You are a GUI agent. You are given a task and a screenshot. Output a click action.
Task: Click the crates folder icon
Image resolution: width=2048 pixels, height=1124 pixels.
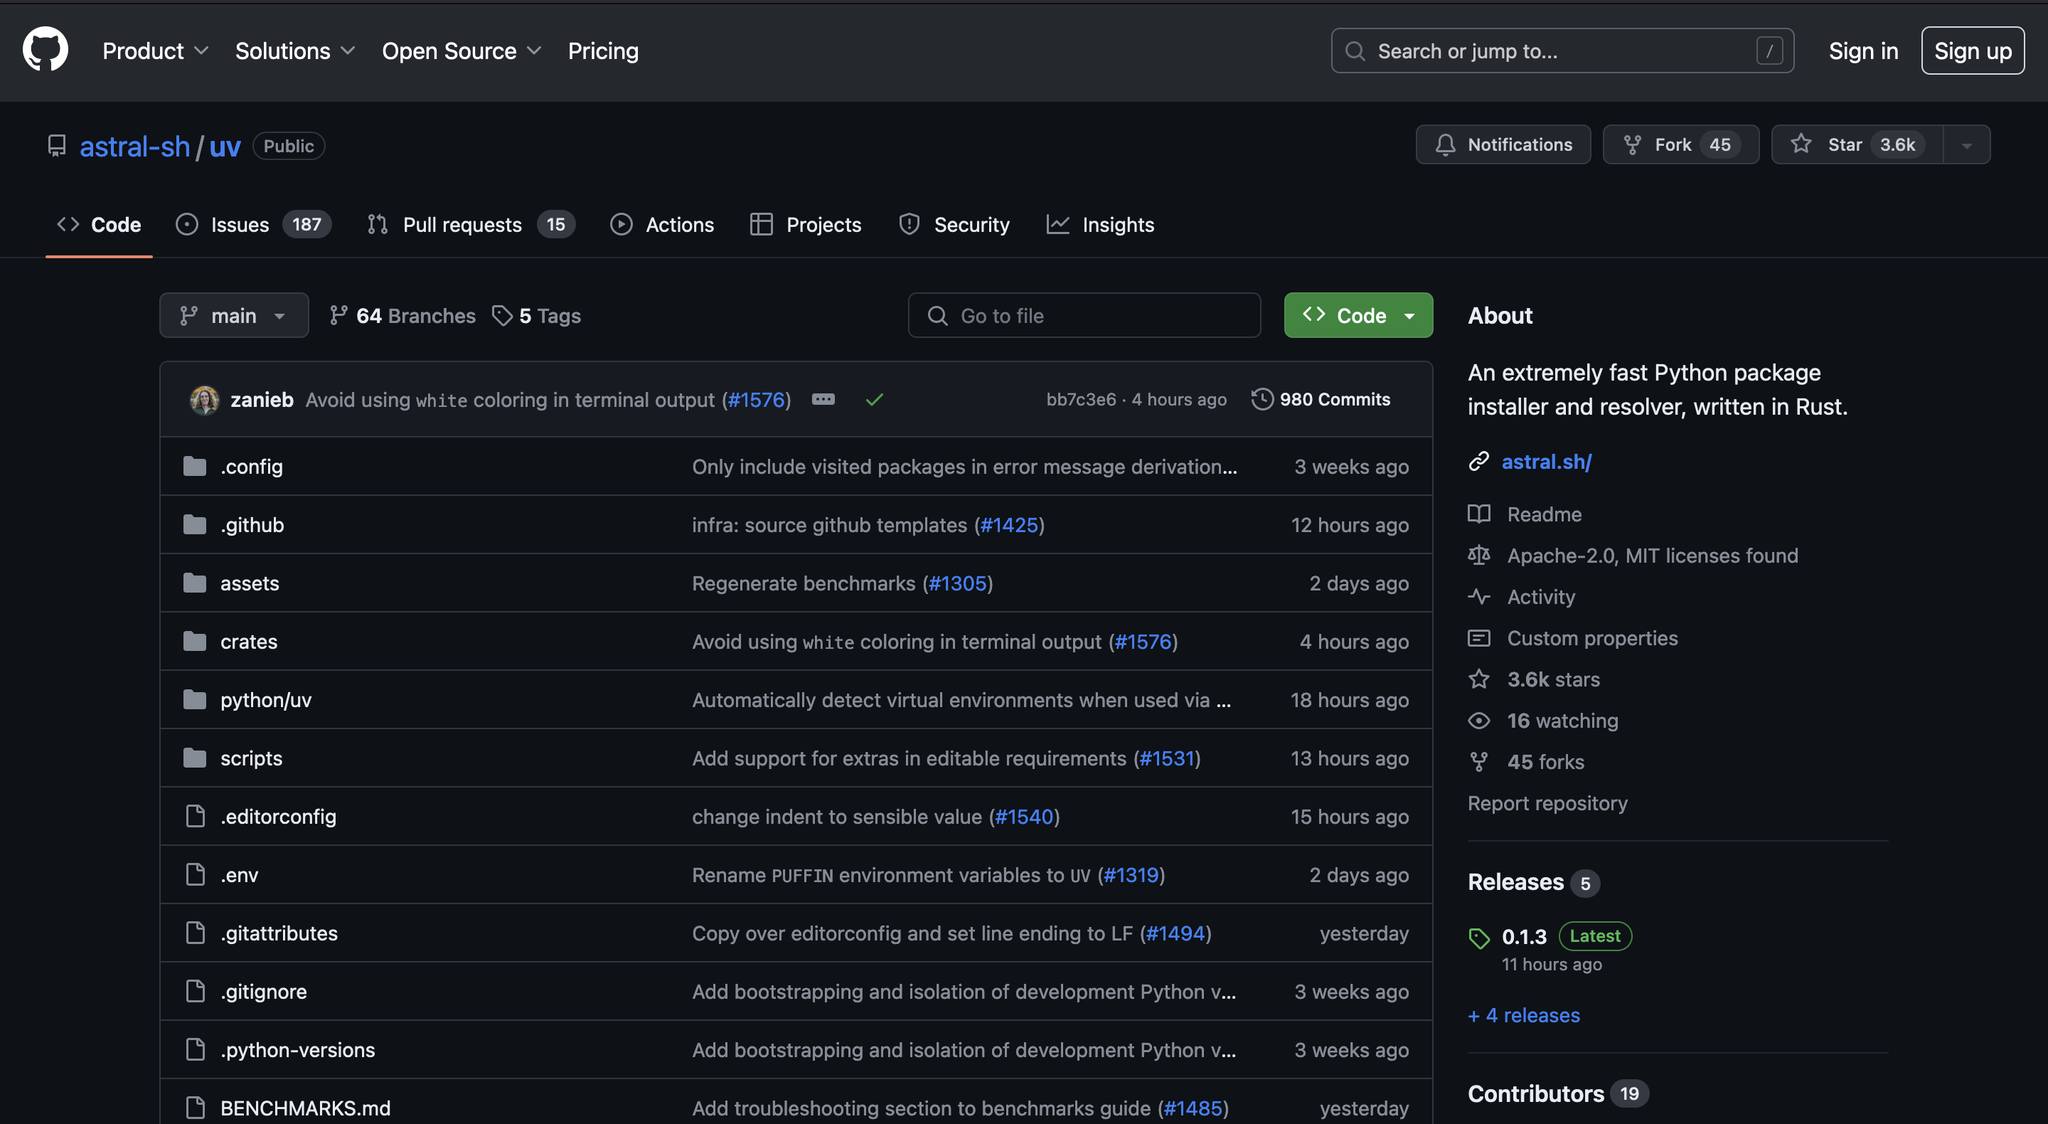pos(195,641)
